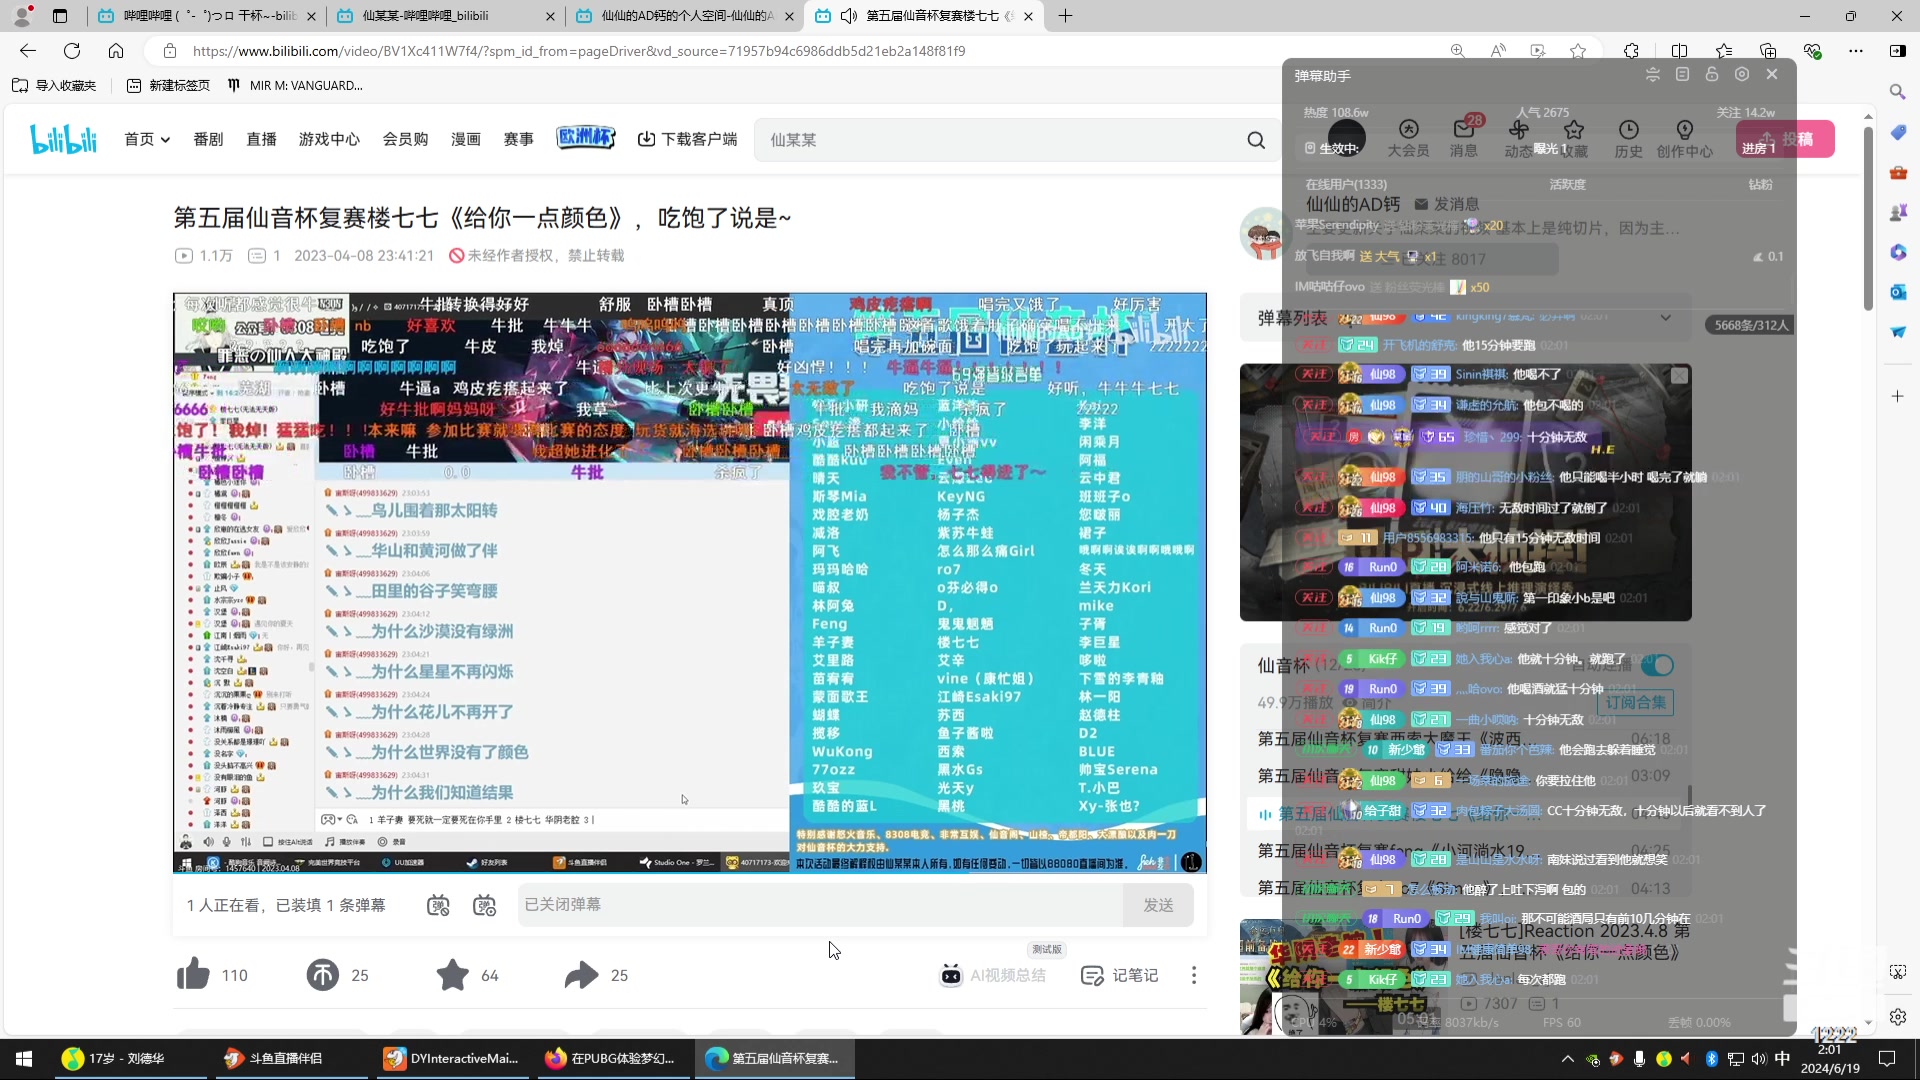This screenshot has height=1080, width=1920.
Task: Open DYInteractiveMai... taskbar app
Action: pyautogui.click(x=451, y=1058)
